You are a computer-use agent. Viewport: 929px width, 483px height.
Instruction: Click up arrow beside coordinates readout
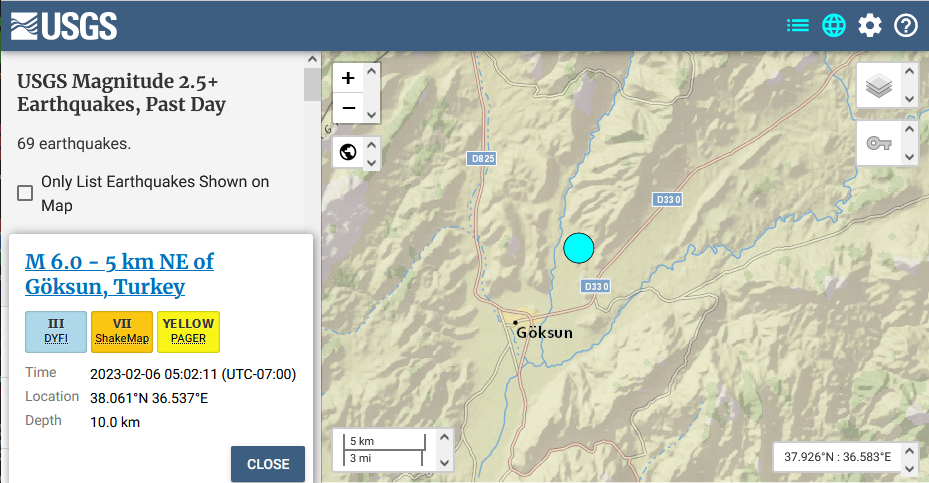point(909,450)
